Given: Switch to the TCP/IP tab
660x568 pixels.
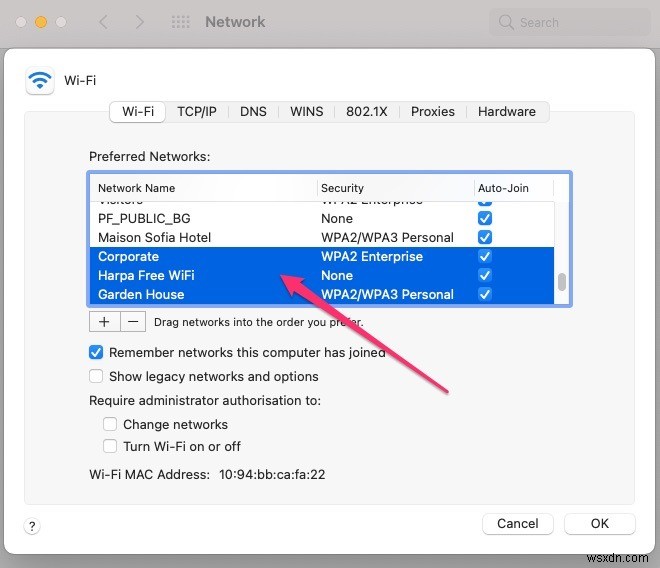Looking at the screenshot, I should tap(197, 112).
